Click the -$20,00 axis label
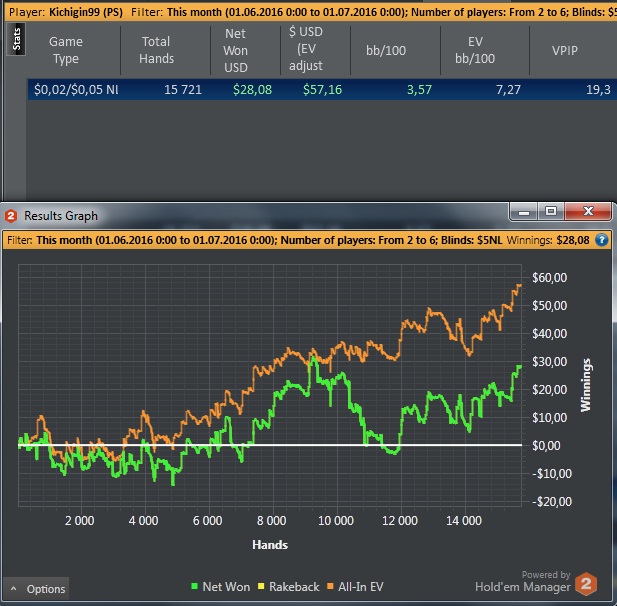 (552, 502)
